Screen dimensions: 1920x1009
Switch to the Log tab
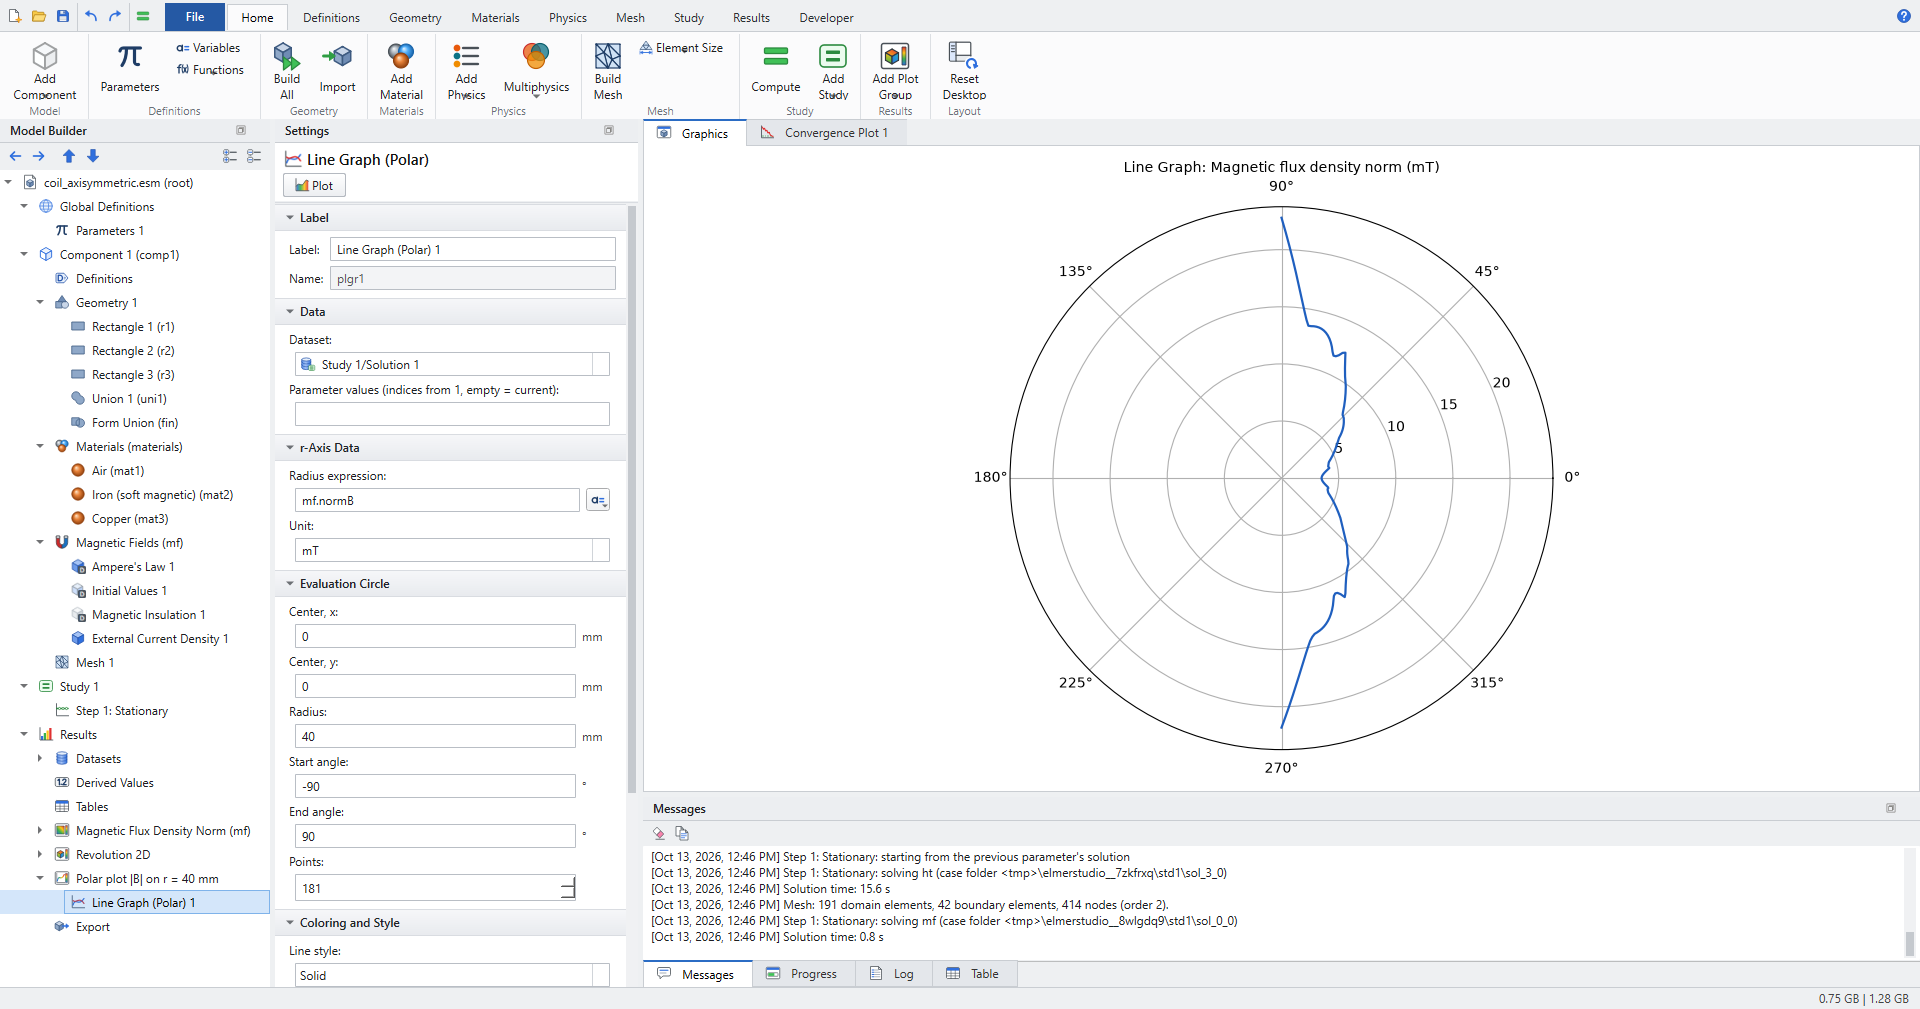coord(893,974)
